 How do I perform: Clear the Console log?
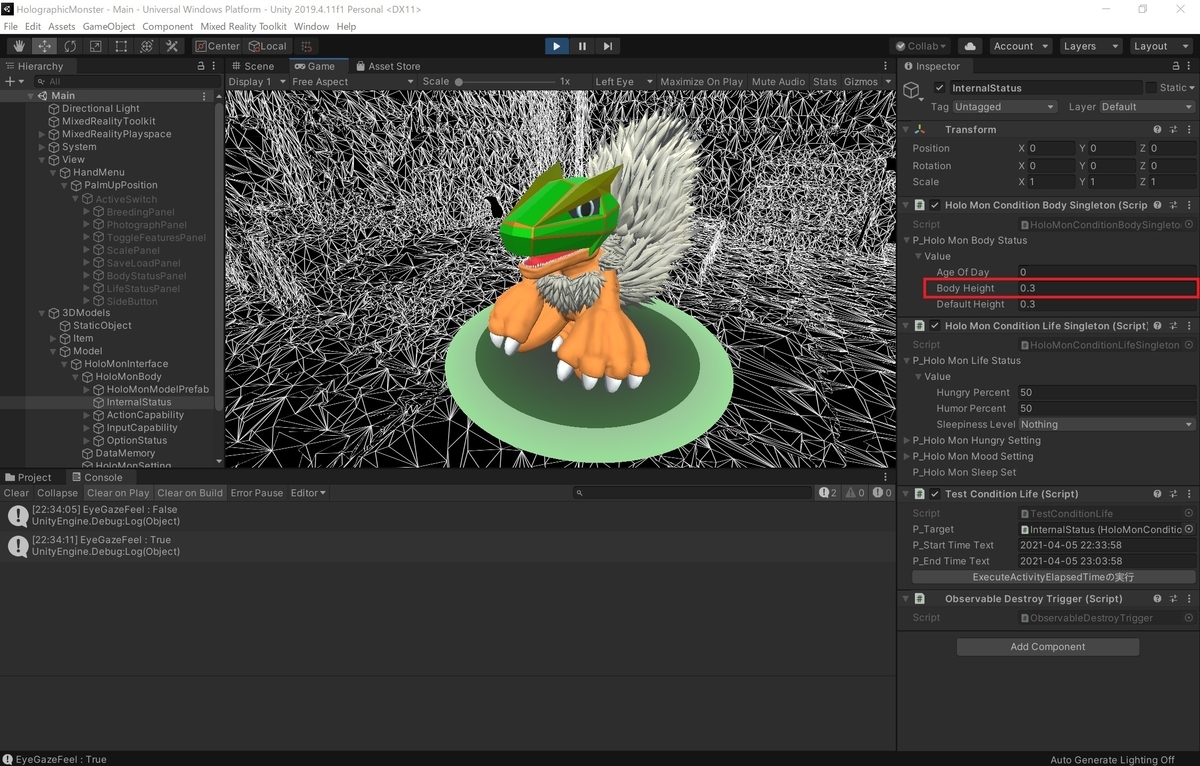tap(16, 493)
